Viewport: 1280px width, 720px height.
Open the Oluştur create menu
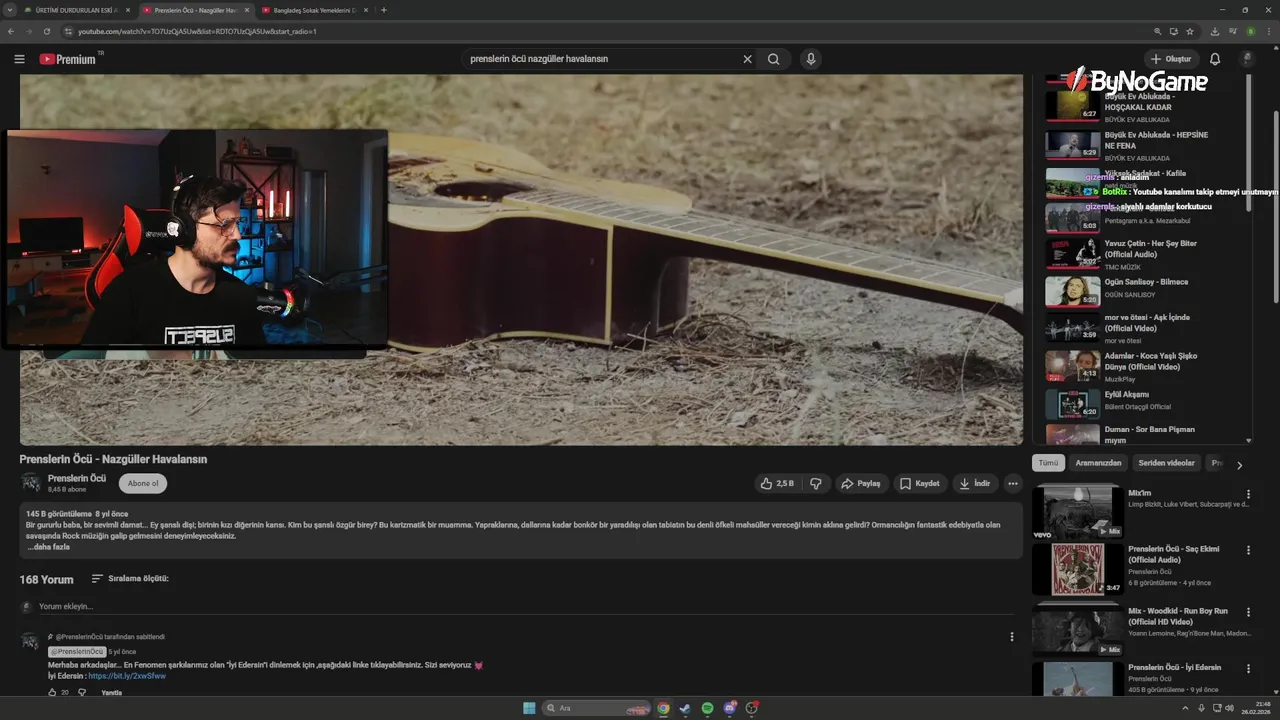coord(1171,59)
